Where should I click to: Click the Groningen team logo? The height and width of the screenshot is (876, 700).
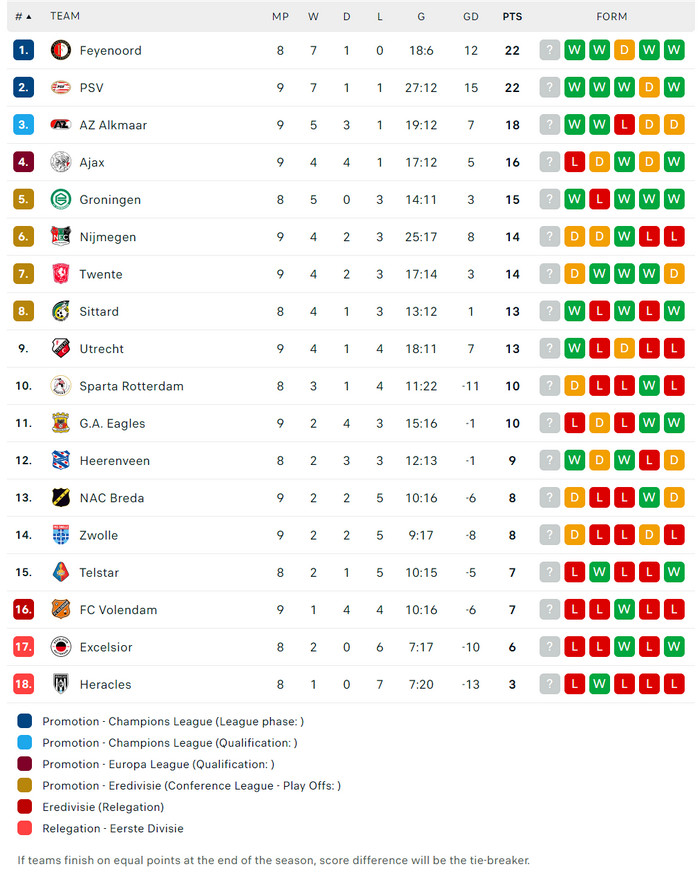[61, 200]
